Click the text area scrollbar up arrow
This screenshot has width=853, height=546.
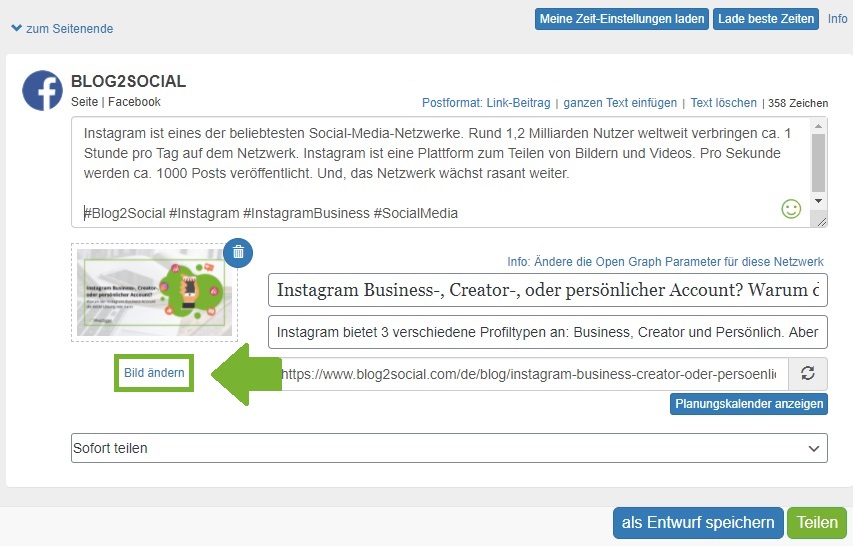pos(818,126)
